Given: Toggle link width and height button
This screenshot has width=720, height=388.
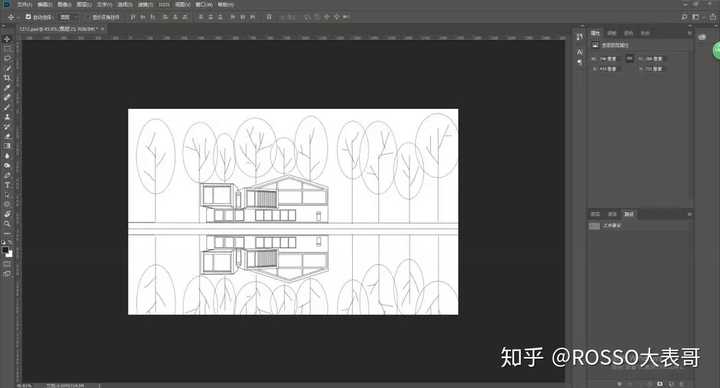Looking at the screenshot, I should coord(629,58).
